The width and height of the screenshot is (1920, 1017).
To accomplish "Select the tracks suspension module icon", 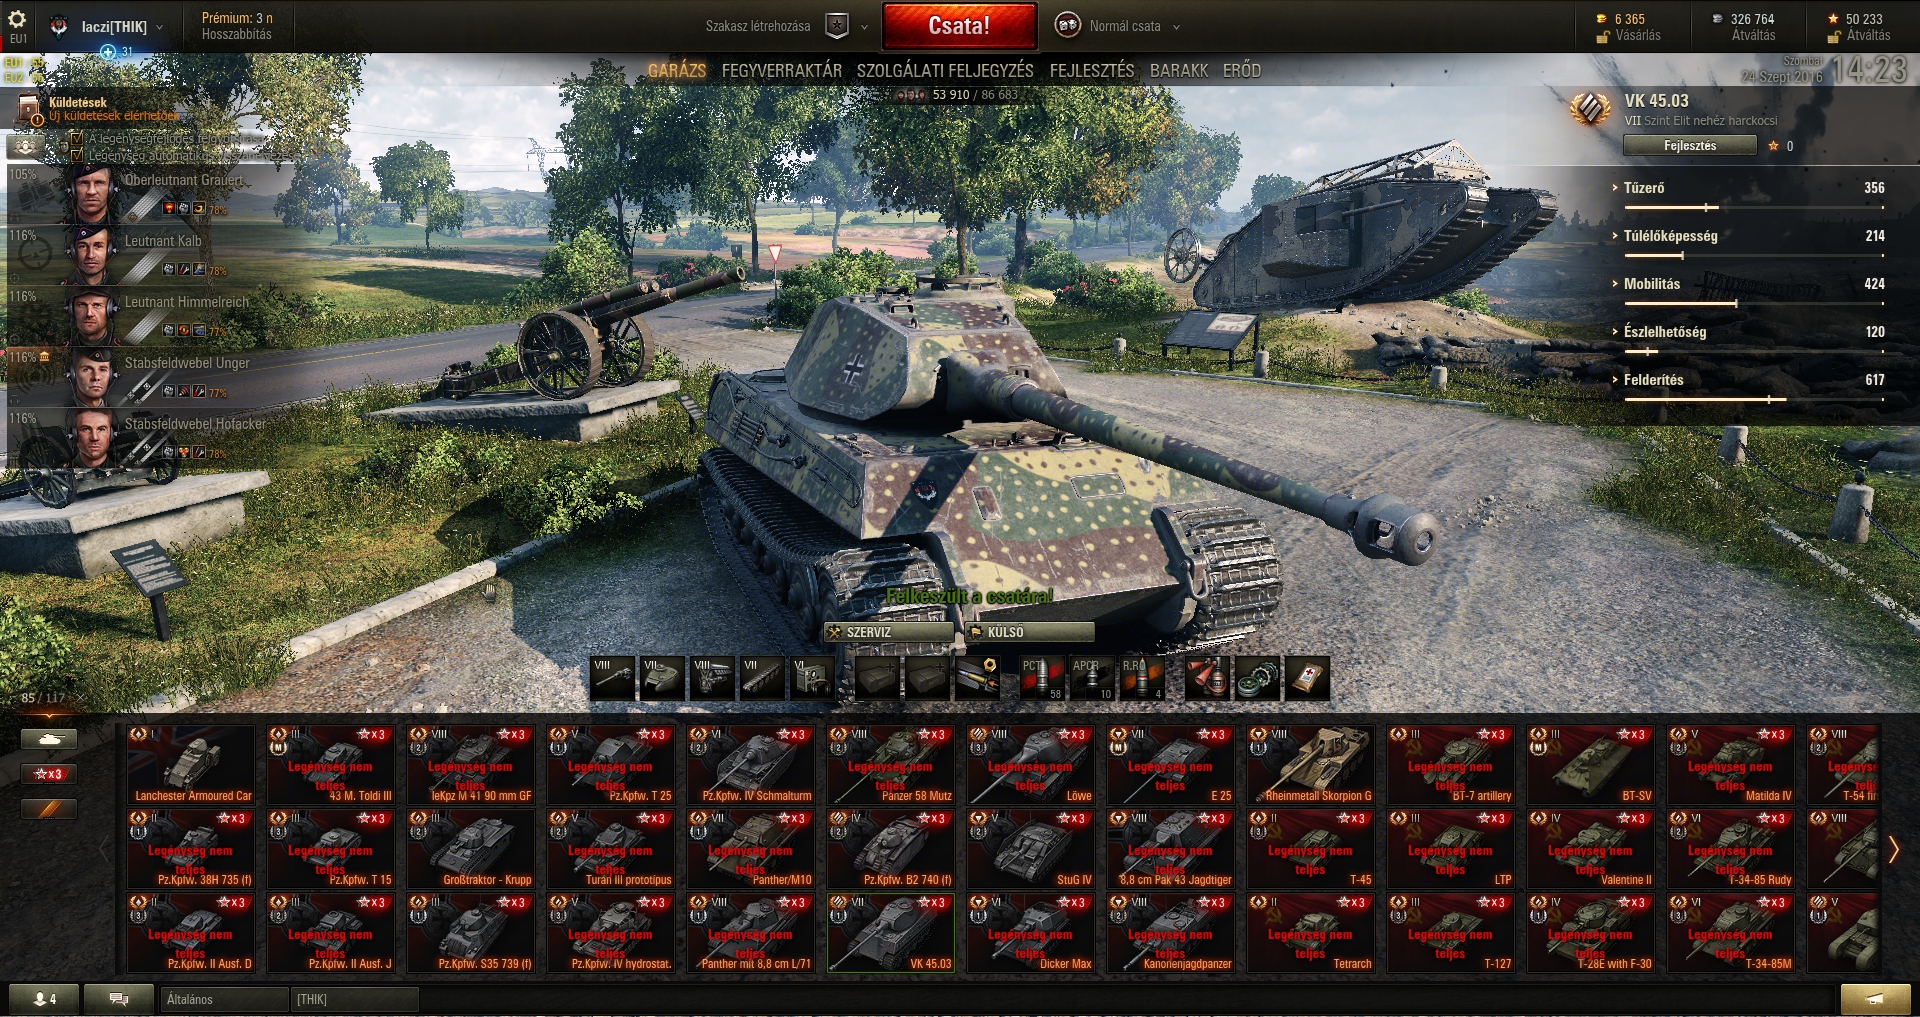I will 763,678.
